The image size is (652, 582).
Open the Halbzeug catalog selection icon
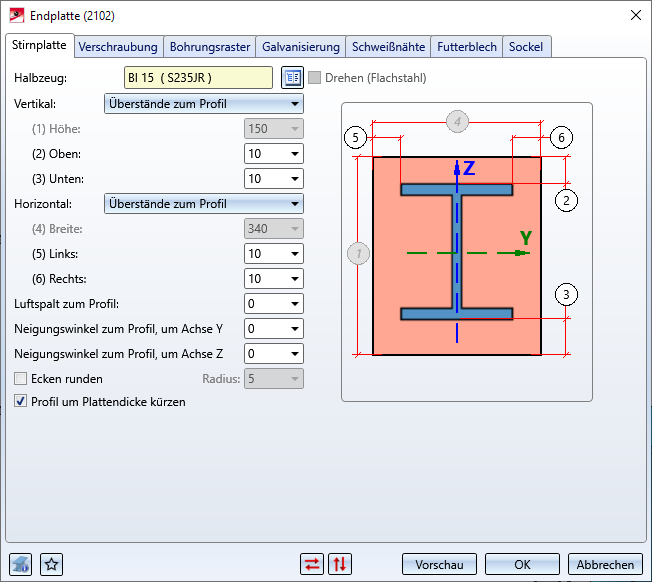click(291, 77)
